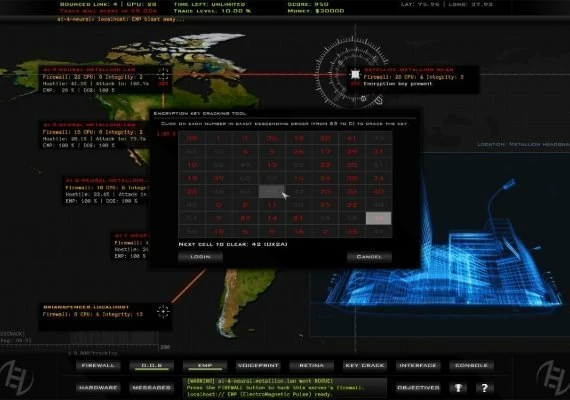The width and height of the screenshot is (570, 400).
Task: Click the 'Time left: unlimited' readout
Action: click(209, 4)
